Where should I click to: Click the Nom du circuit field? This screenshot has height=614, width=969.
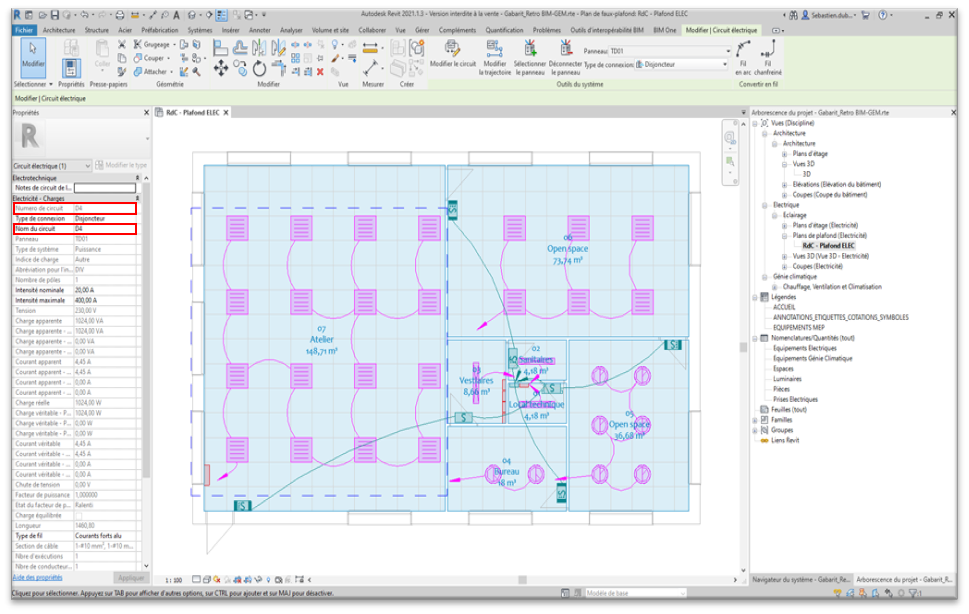pos(104,229)
